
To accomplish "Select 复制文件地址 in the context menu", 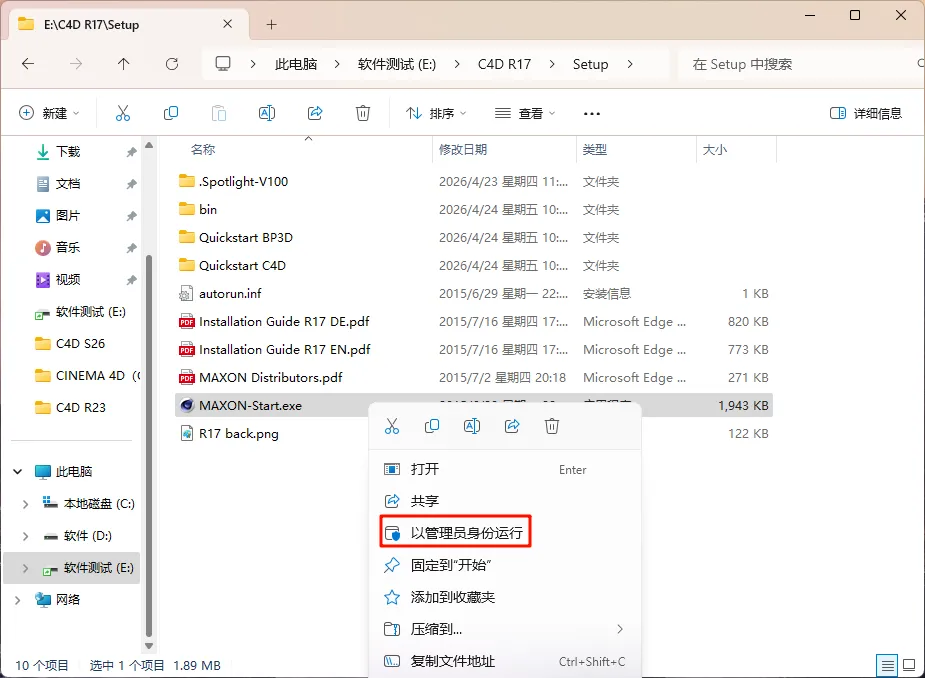I will 504,661.
